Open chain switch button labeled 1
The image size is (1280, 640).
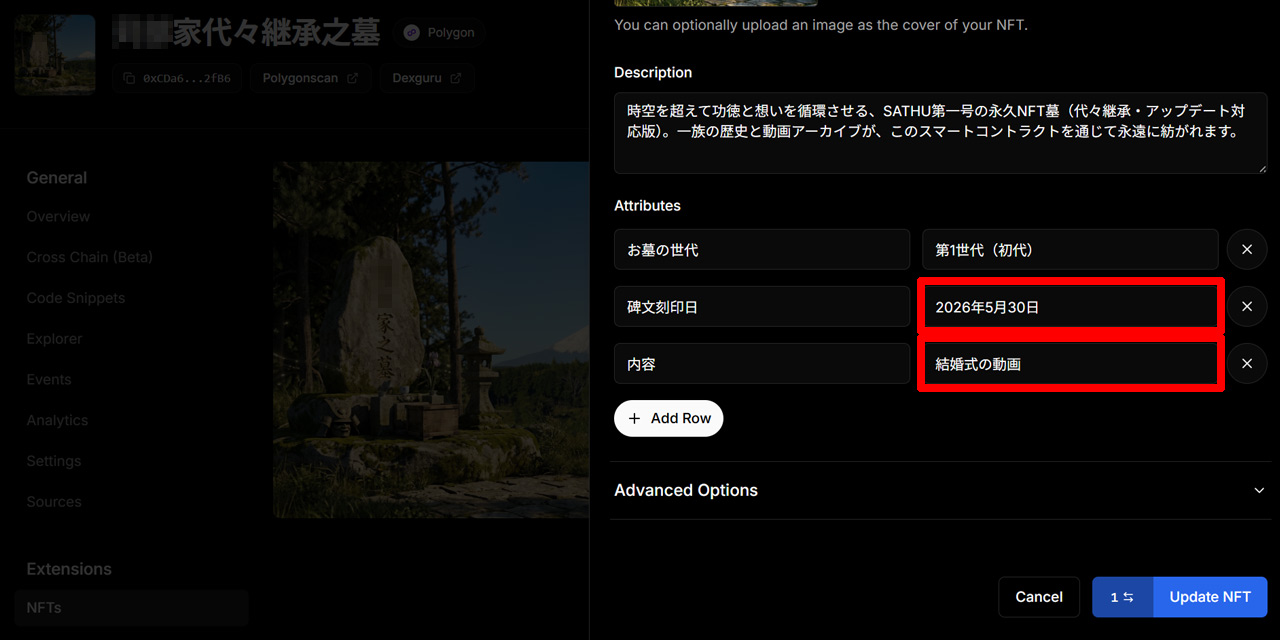pyautogui.click(x=1122, y=597)
